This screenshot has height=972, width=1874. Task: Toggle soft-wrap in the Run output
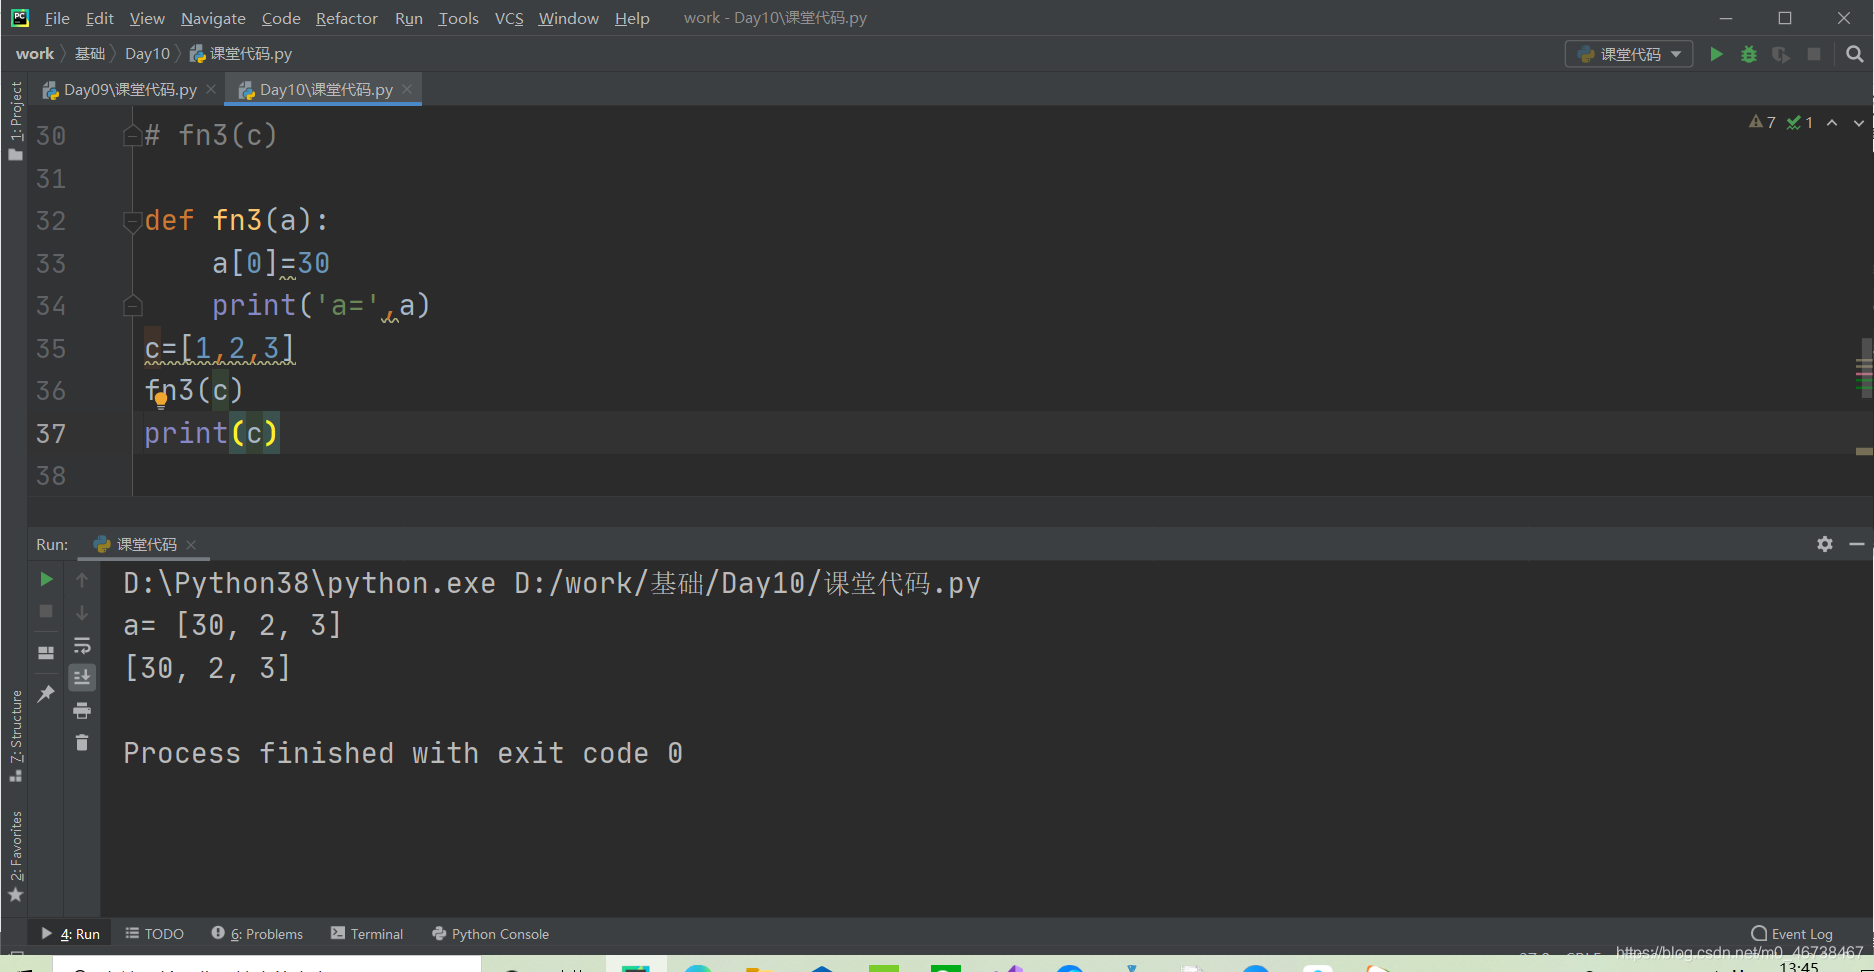(82, 645)
